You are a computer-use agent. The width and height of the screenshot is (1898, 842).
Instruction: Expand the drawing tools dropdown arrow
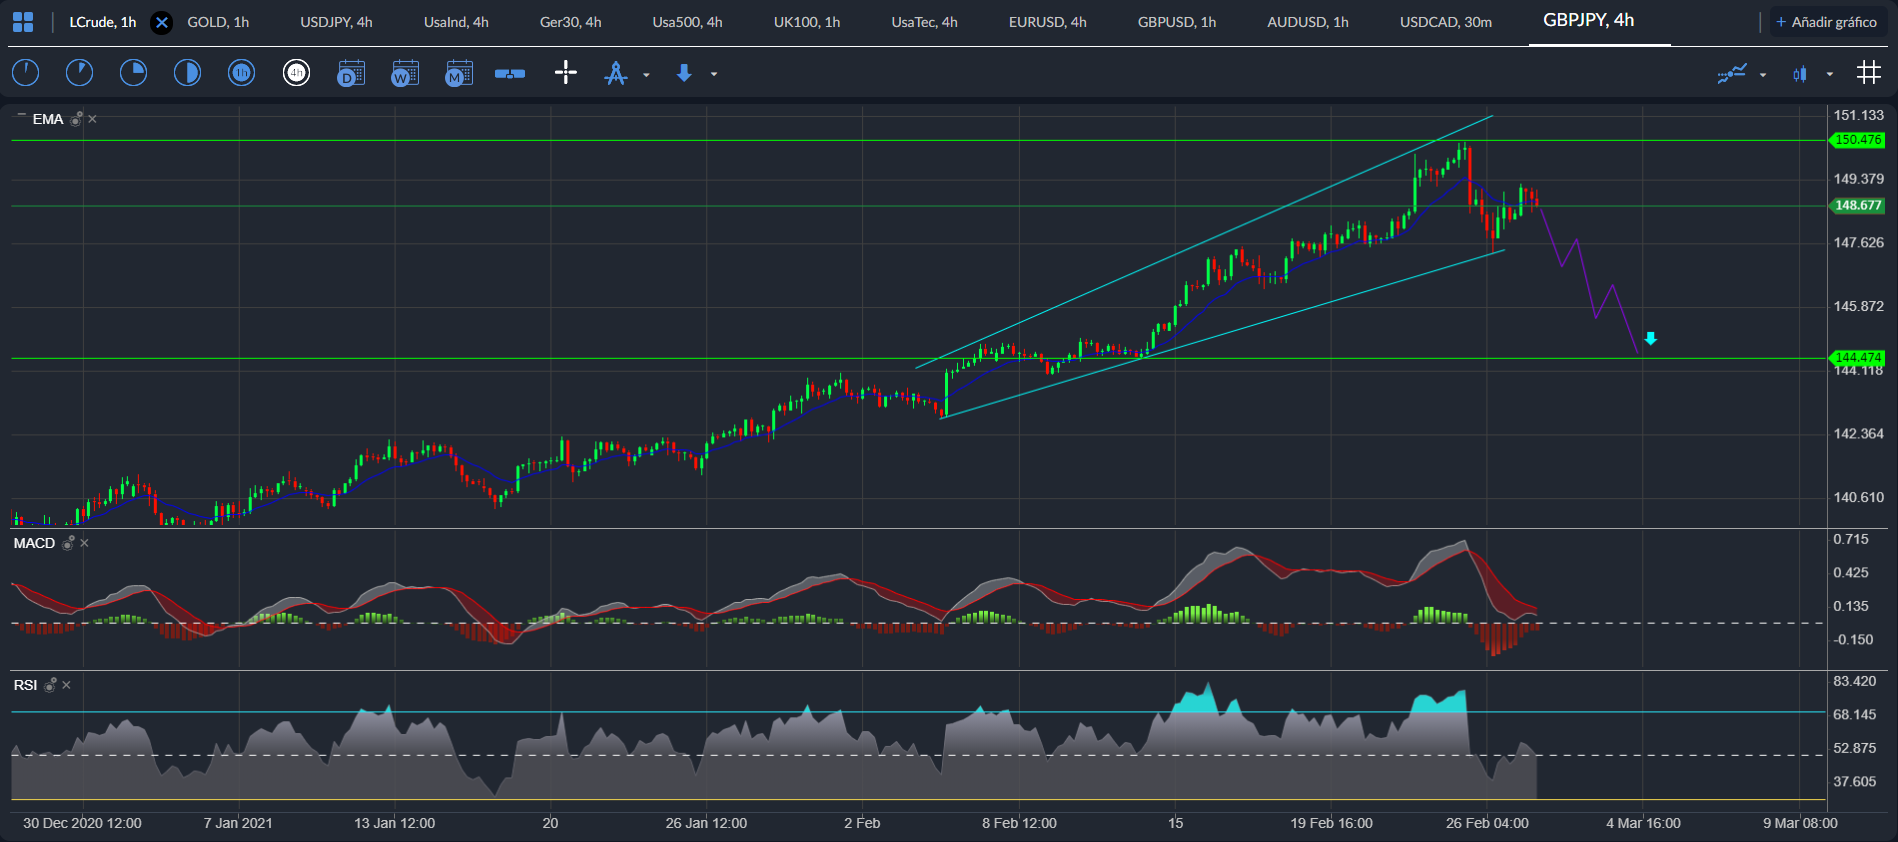646,75
